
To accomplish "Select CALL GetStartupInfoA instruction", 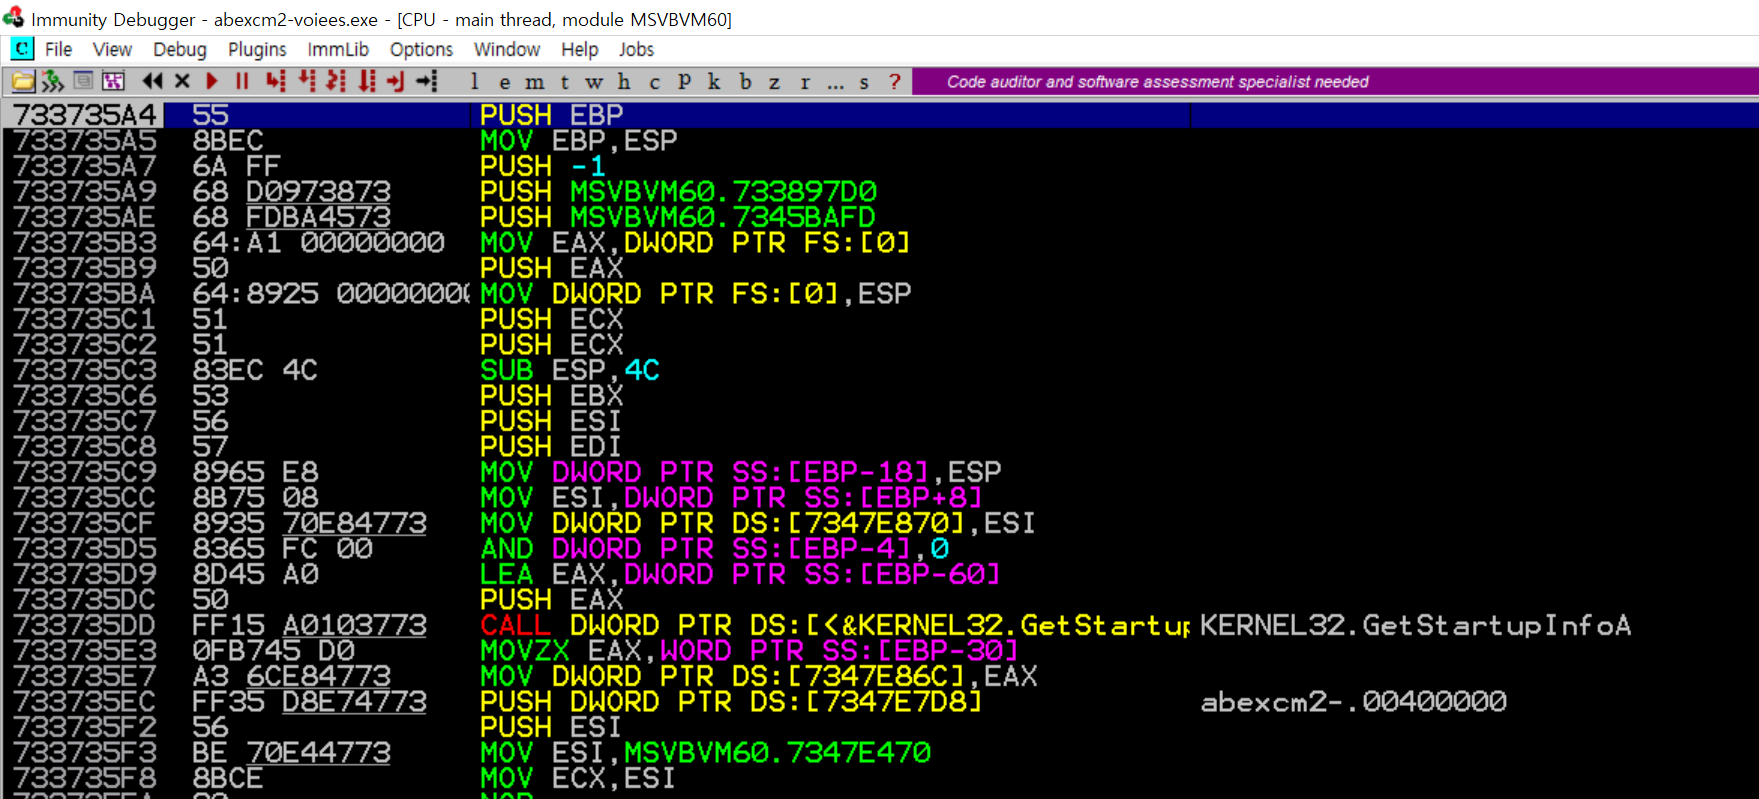I will (835, 625).
